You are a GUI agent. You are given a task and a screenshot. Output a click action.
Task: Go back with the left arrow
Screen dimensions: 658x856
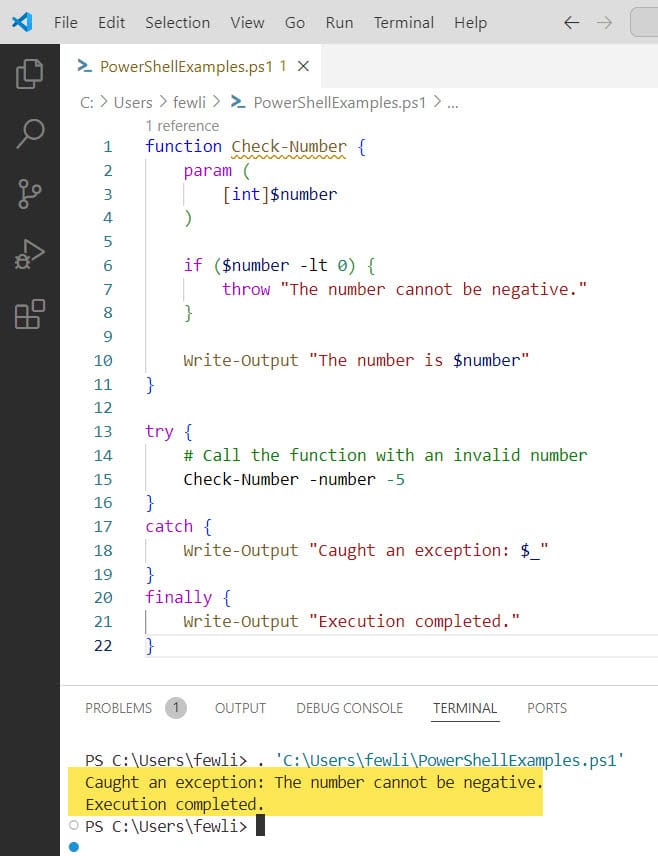pyautogui.click(x=571, y=22)
